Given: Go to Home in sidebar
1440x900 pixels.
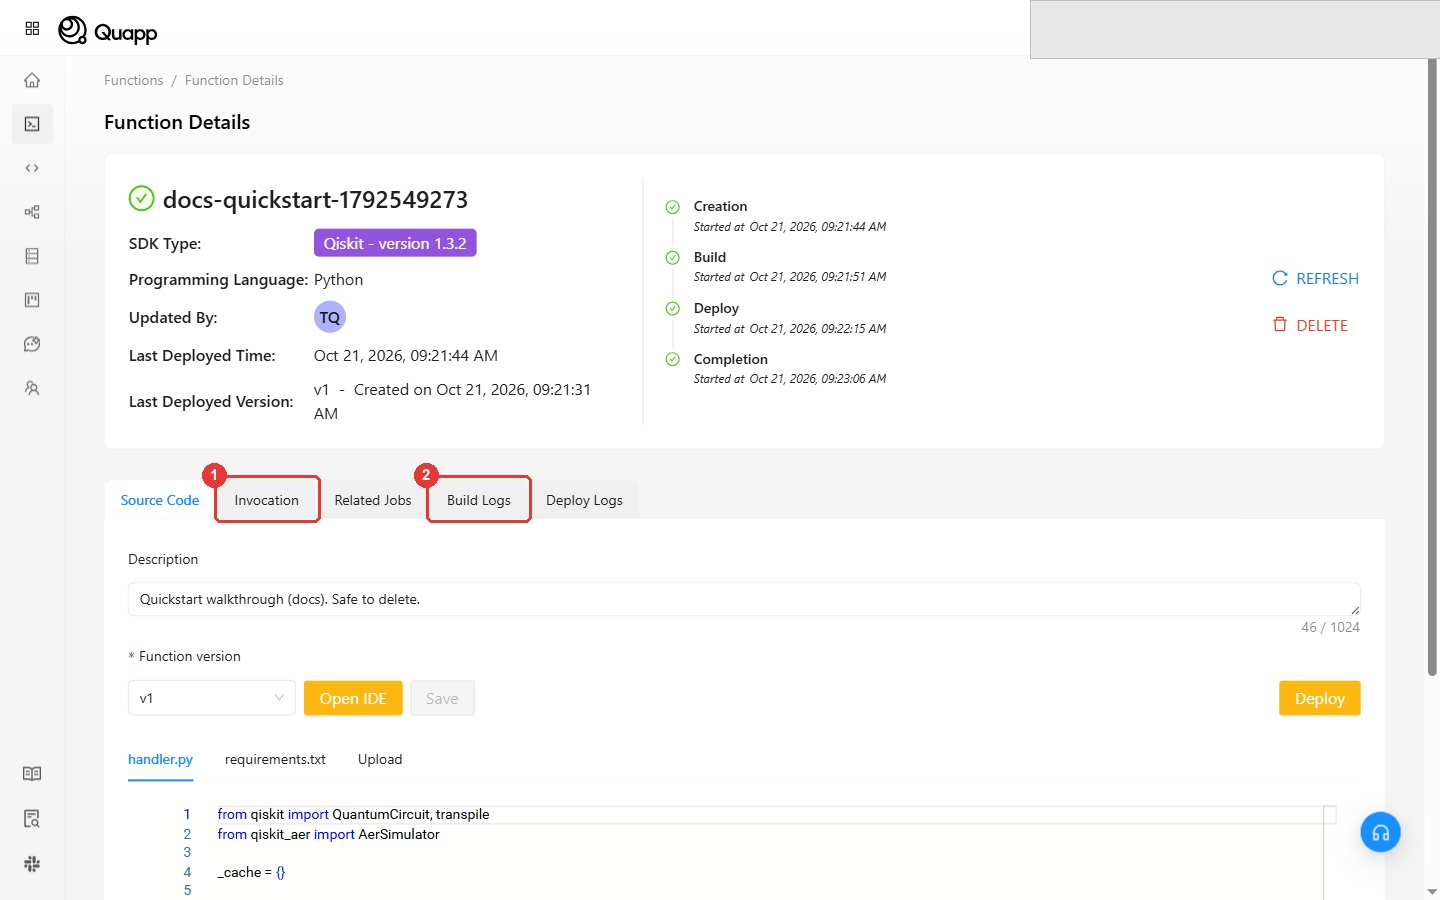Looking at the screenshot, I should pyautogui.click(x=32, y=80).
